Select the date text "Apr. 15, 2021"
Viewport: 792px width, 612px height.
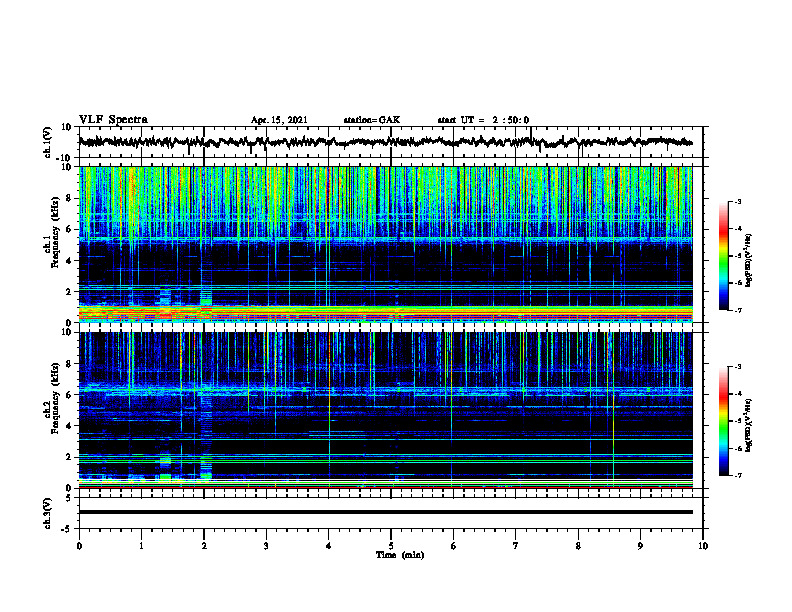point(279,120)
